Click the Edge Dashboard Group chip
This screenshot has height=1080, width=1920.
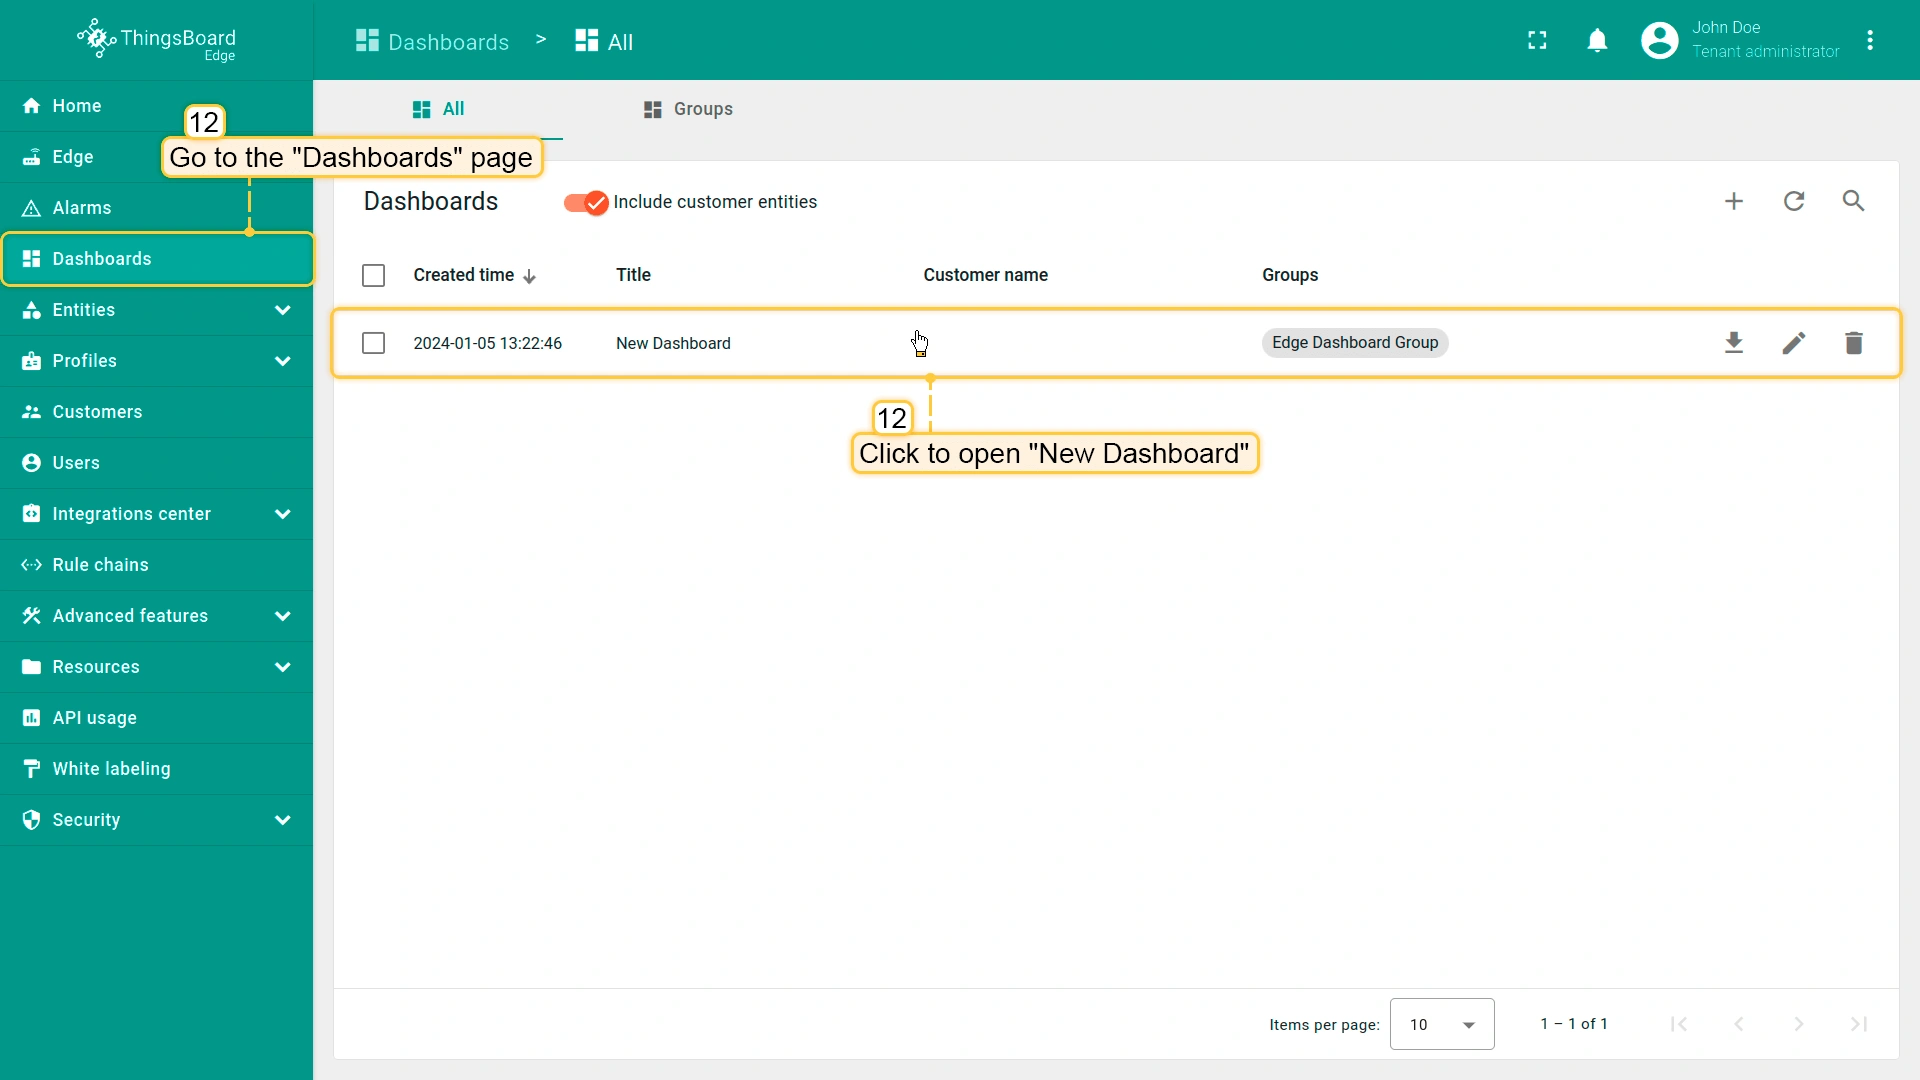(x=1354, y=343)
